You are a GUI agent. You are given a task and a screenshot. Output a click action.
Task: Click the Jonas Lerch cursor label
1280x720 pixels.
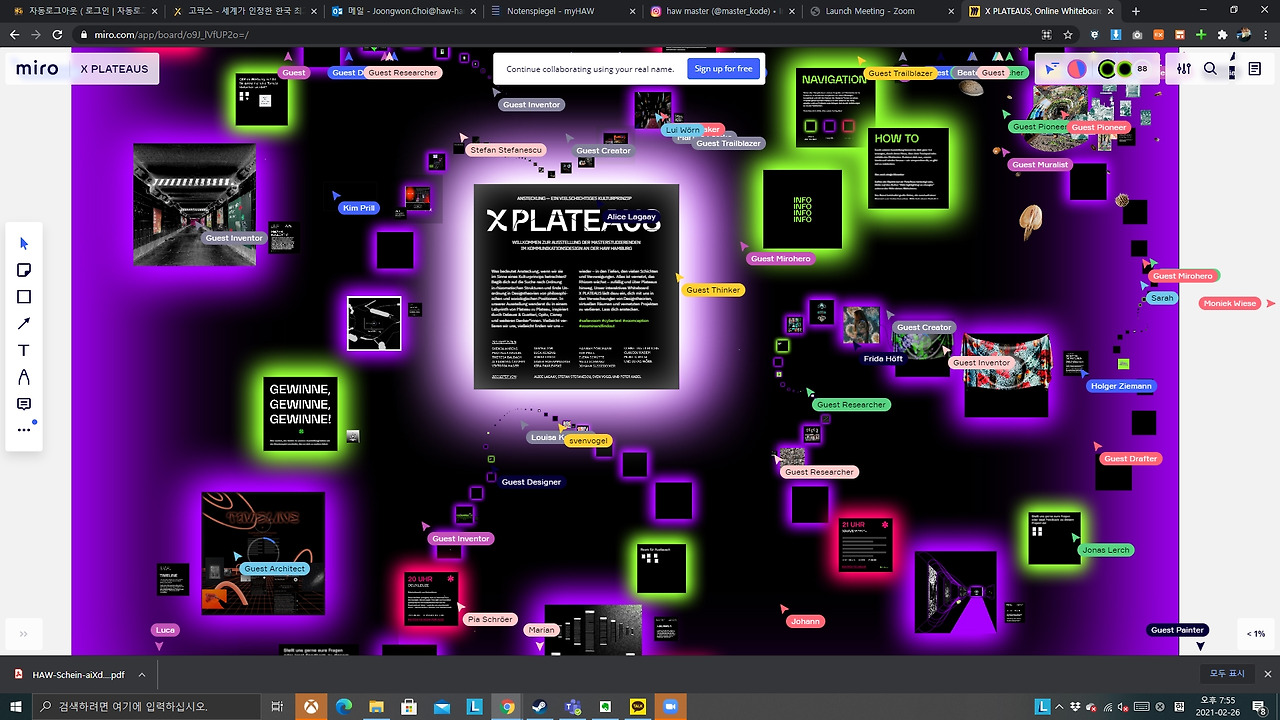(1105, 550)
